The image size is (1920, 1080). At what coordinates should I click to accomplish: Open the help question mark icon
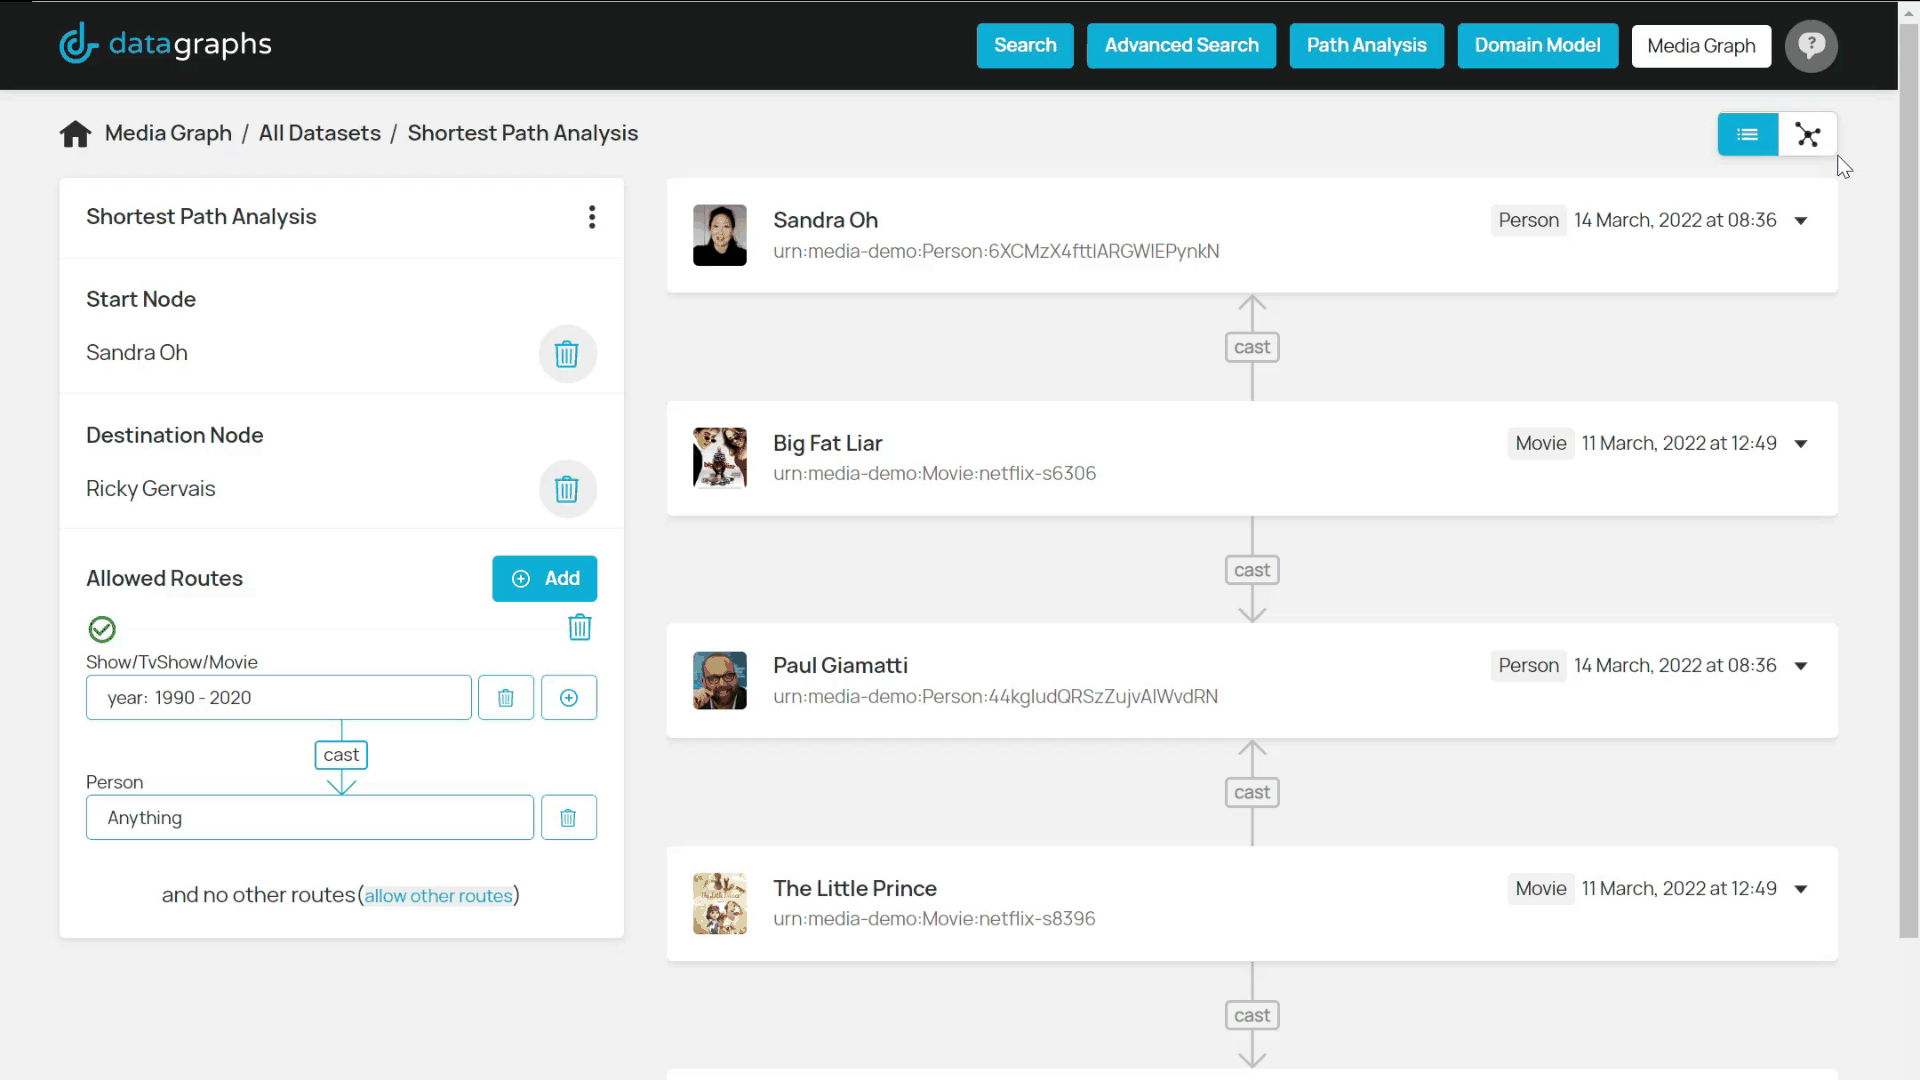tap(1811, 46)
